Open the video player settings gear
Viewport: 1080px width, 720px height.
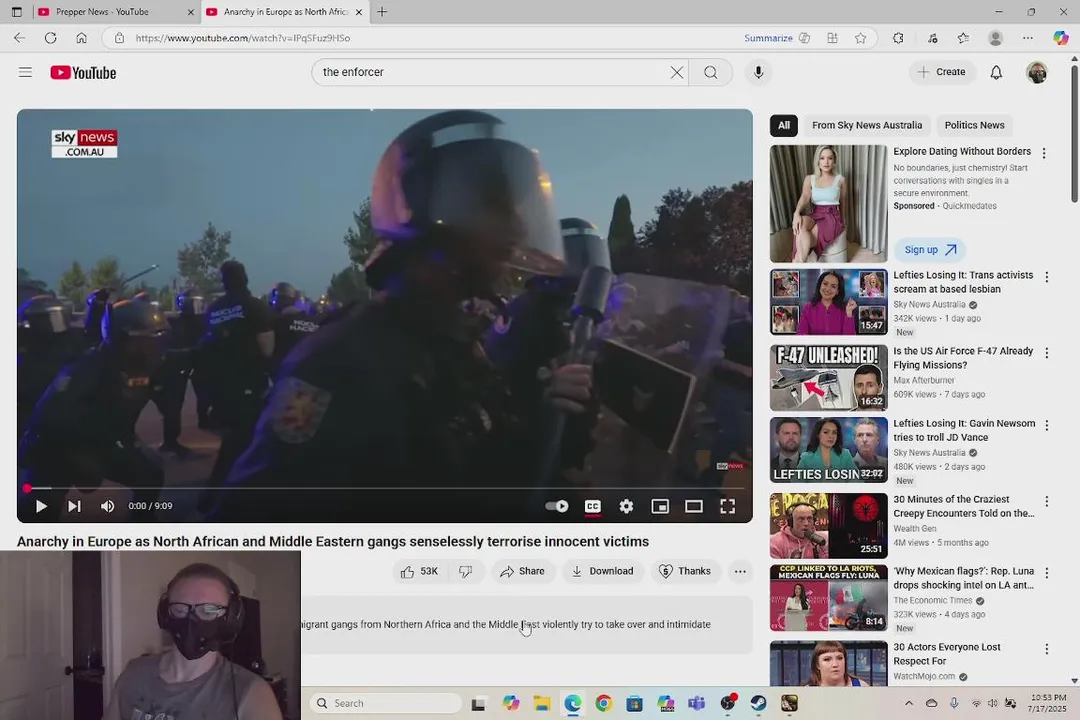[626, 506]
